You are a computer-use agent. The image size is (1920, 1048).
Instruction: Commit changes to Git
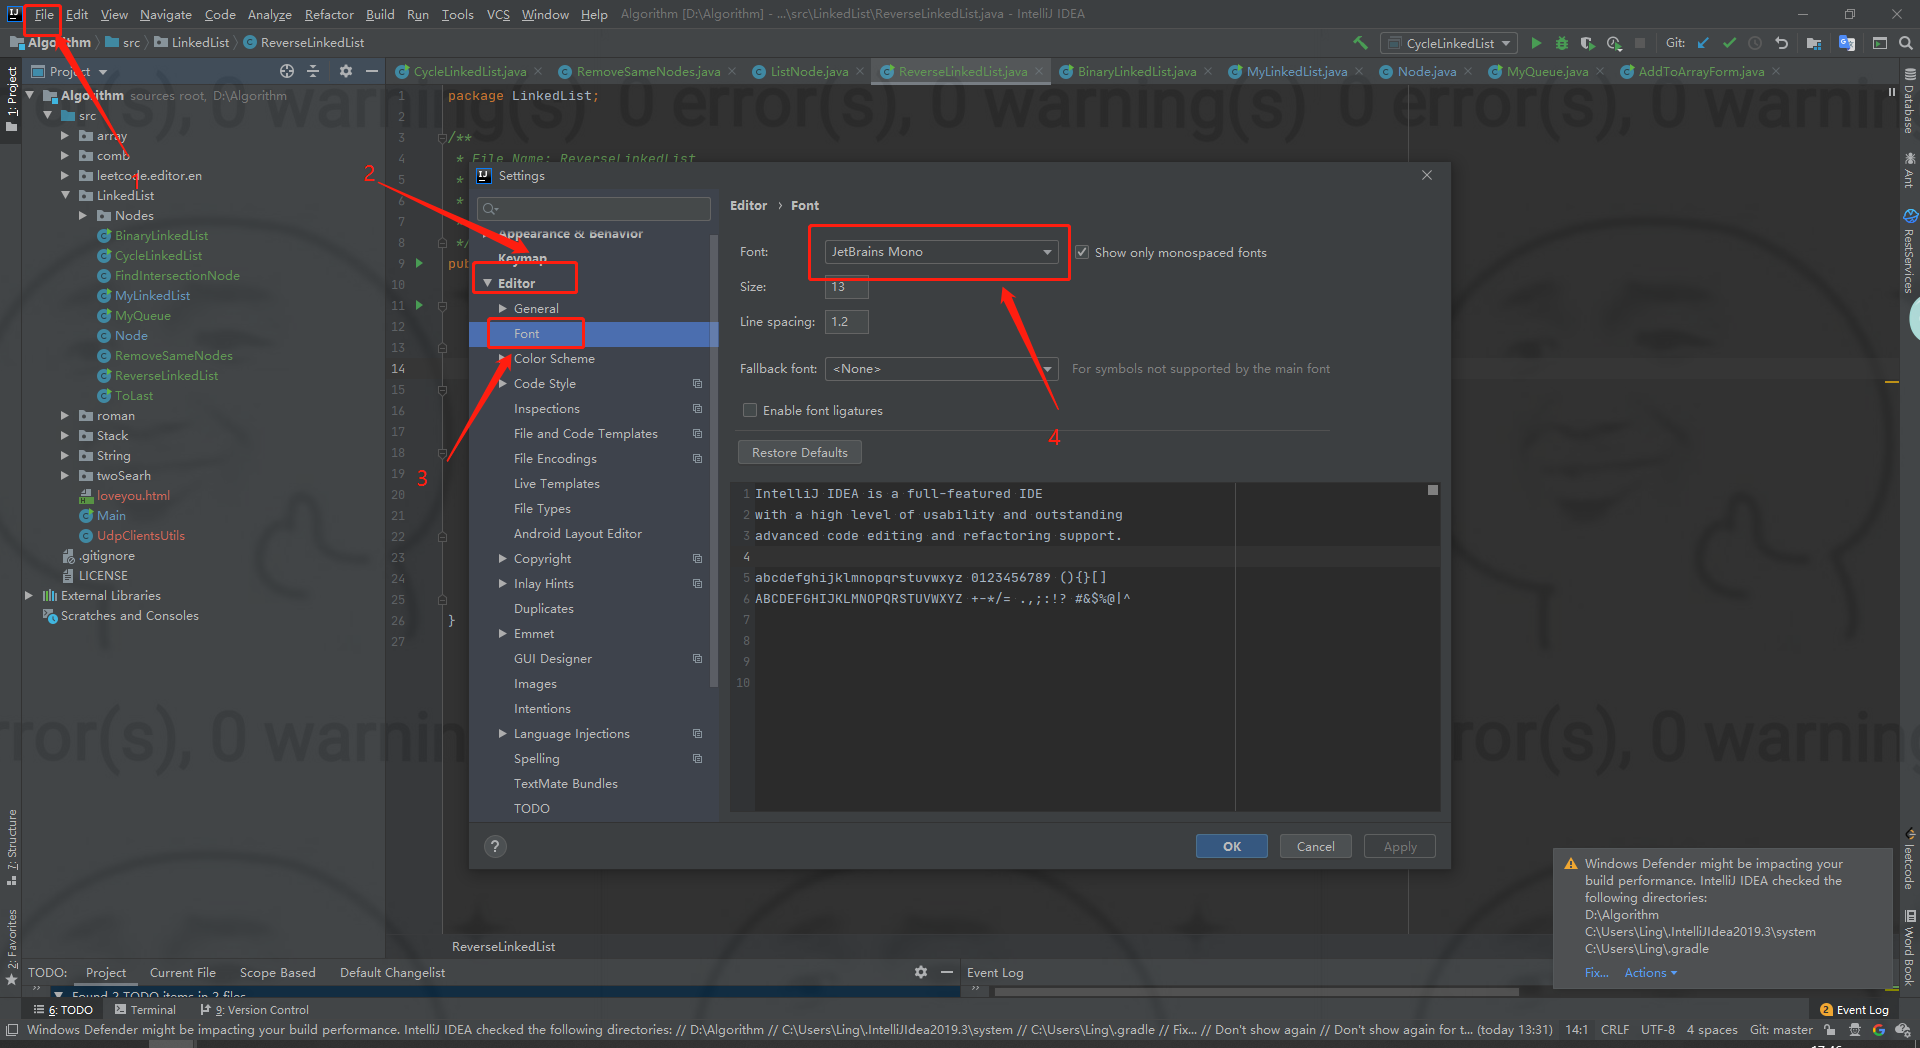(x=1729, y=43)
